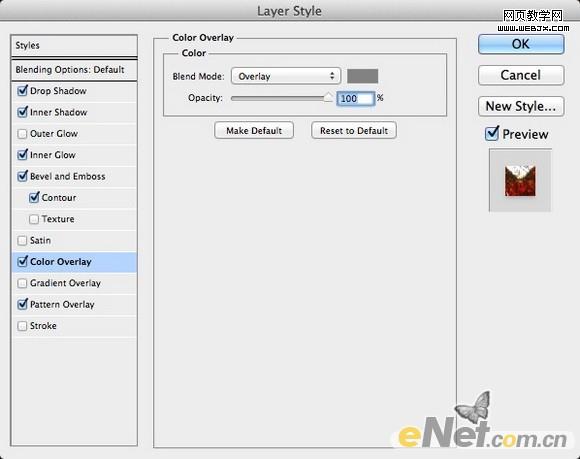The height and width of the screenshot is (459, 580).
Task: Select the Gradient Overlay list item
Action: click(74, 283)
